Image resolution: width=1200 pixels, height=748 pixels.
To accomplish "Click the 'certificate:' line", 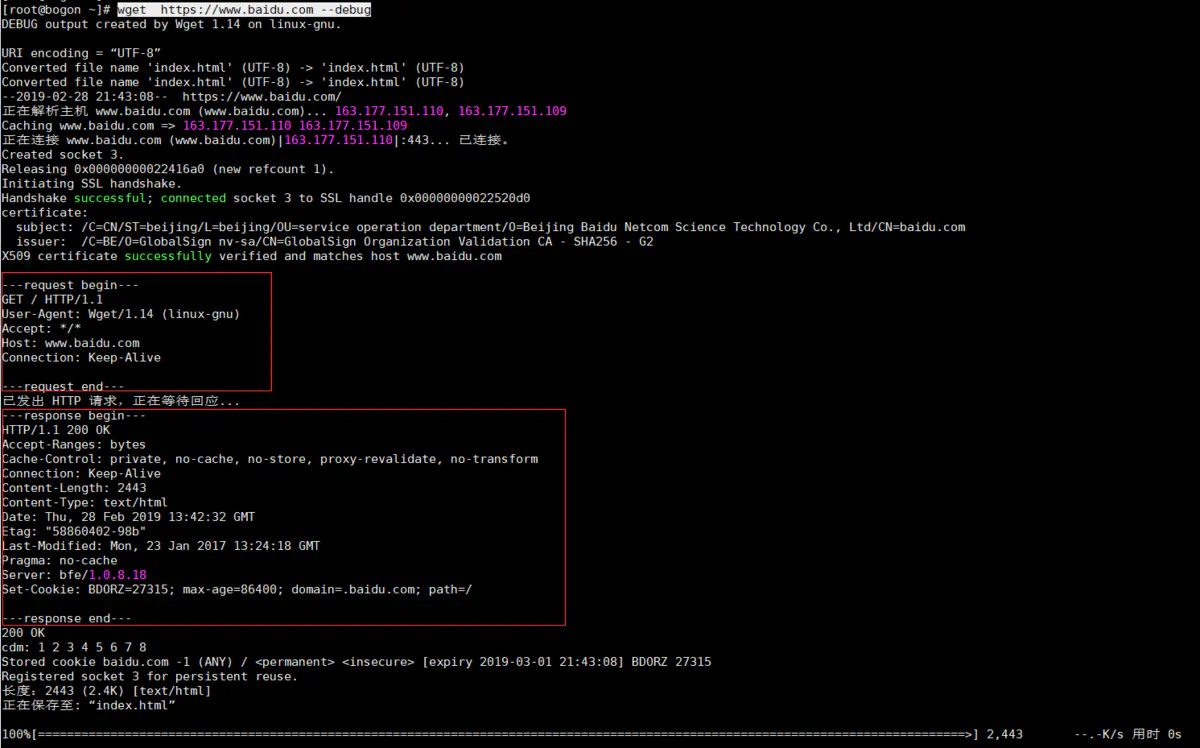I will coord(45,213).
